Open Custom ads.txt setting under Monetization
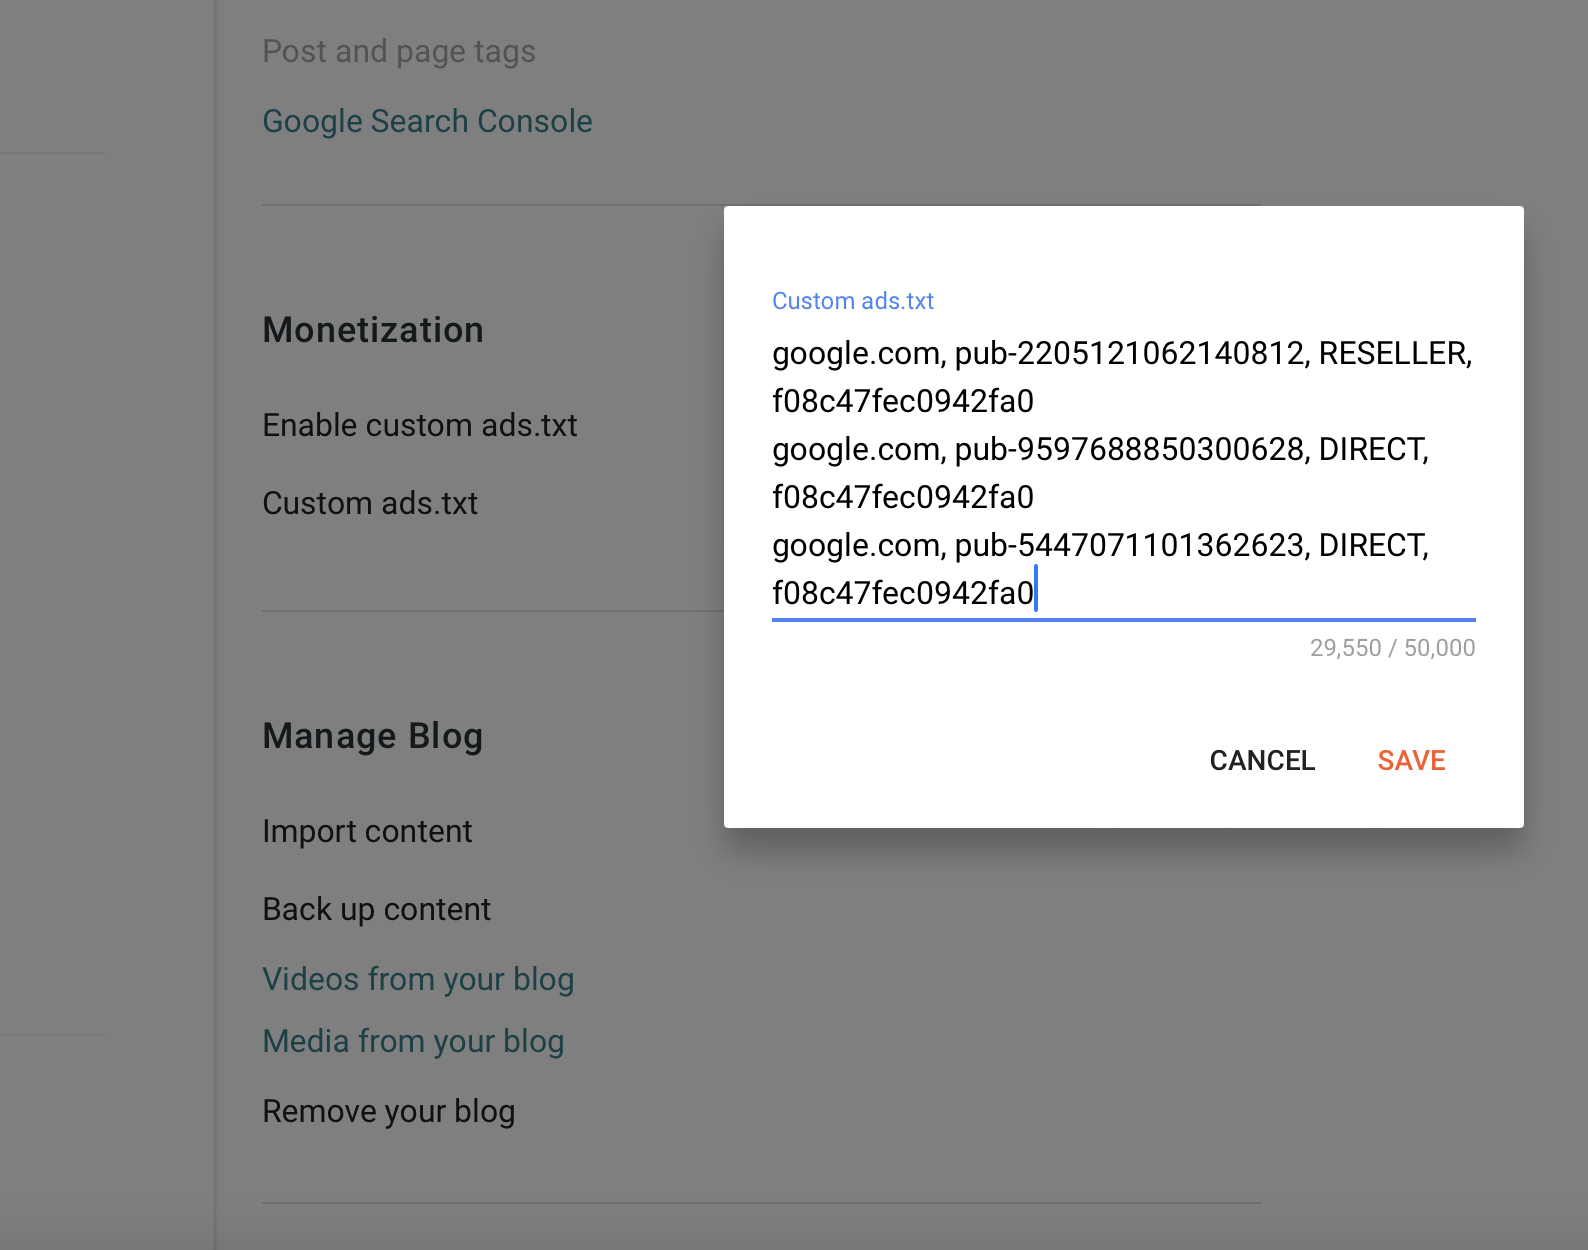This screenshot has height=1250, width=1588. (x=370, y=503)
